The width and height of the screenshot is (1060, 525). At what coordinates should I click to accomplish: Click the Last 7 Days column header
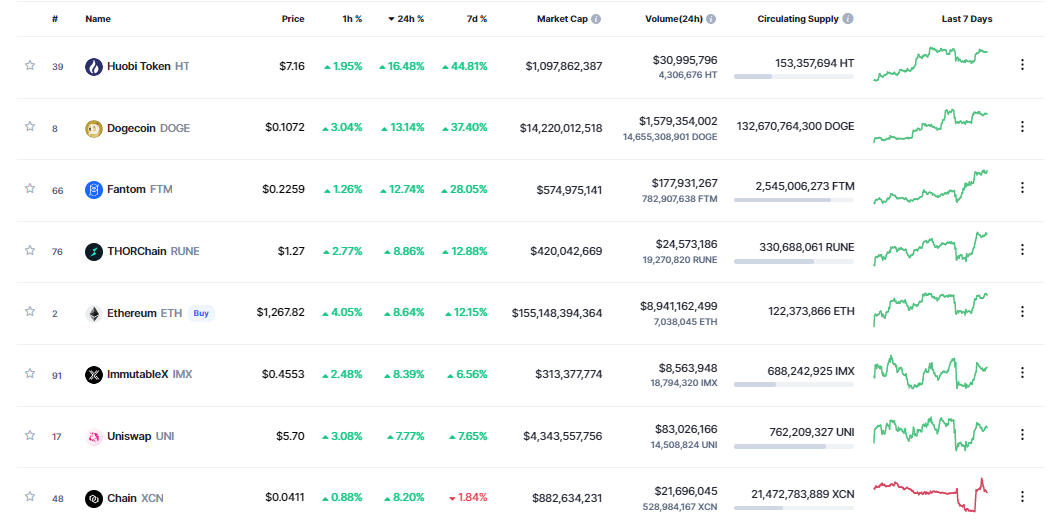point(967,19)
